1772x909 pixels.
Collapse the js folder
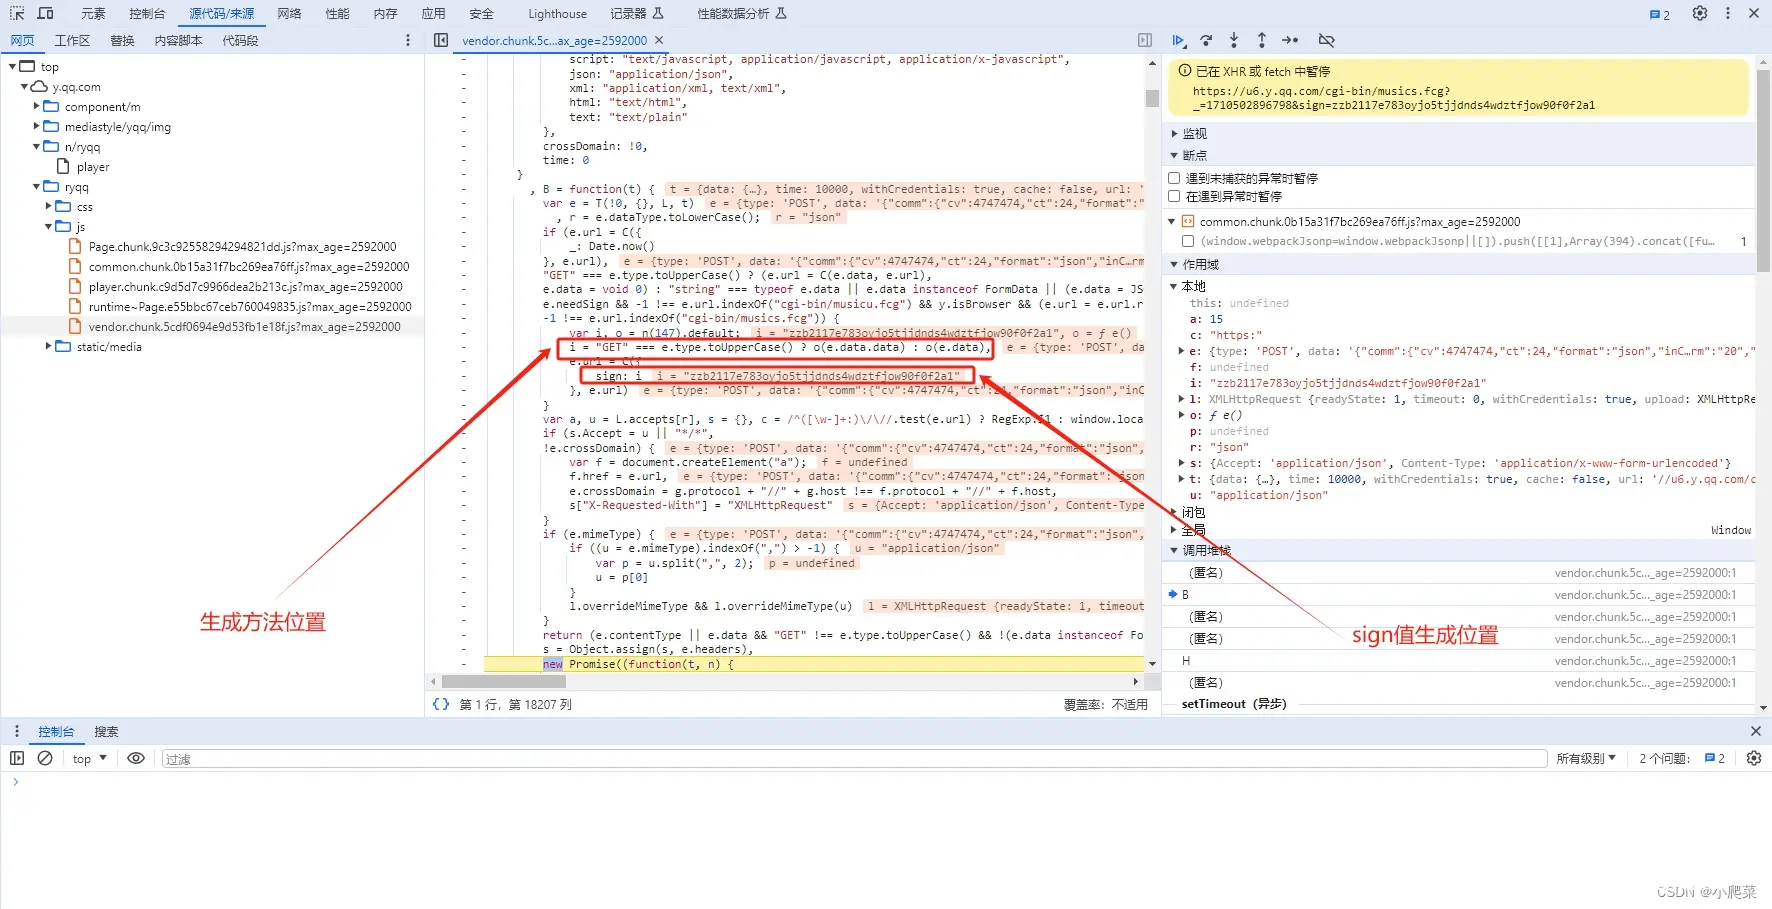(x=49, y=227)
